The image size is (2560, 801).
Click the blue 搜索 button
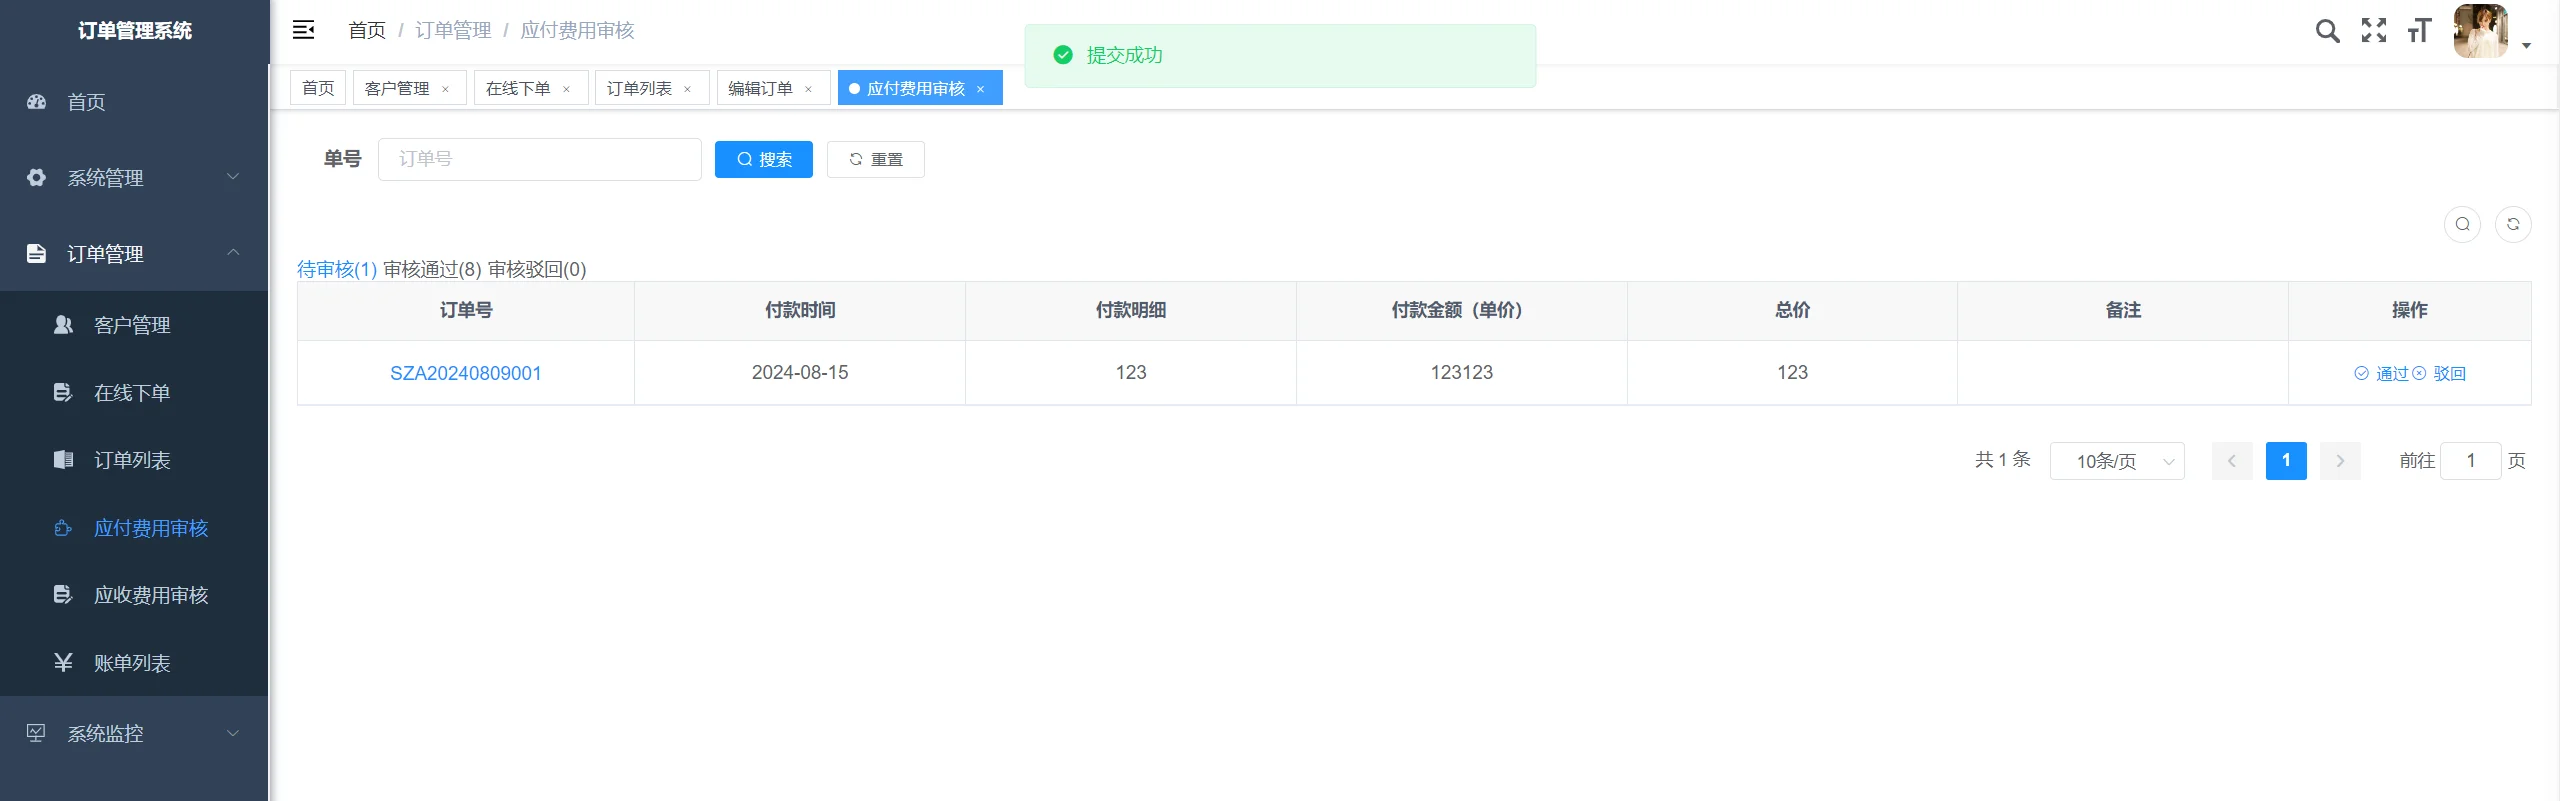(764, 159)
